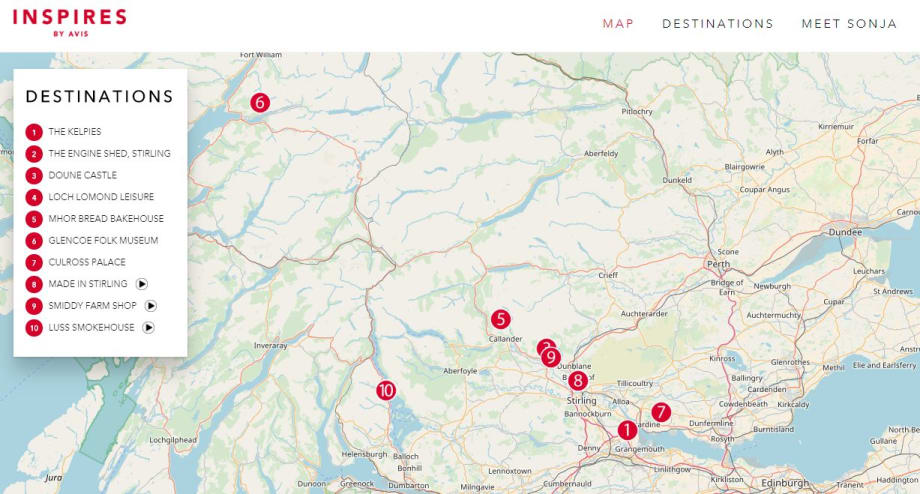Open the MAP navigation tab
This screenshot has width=920, height=494.
tap(618, 23)
